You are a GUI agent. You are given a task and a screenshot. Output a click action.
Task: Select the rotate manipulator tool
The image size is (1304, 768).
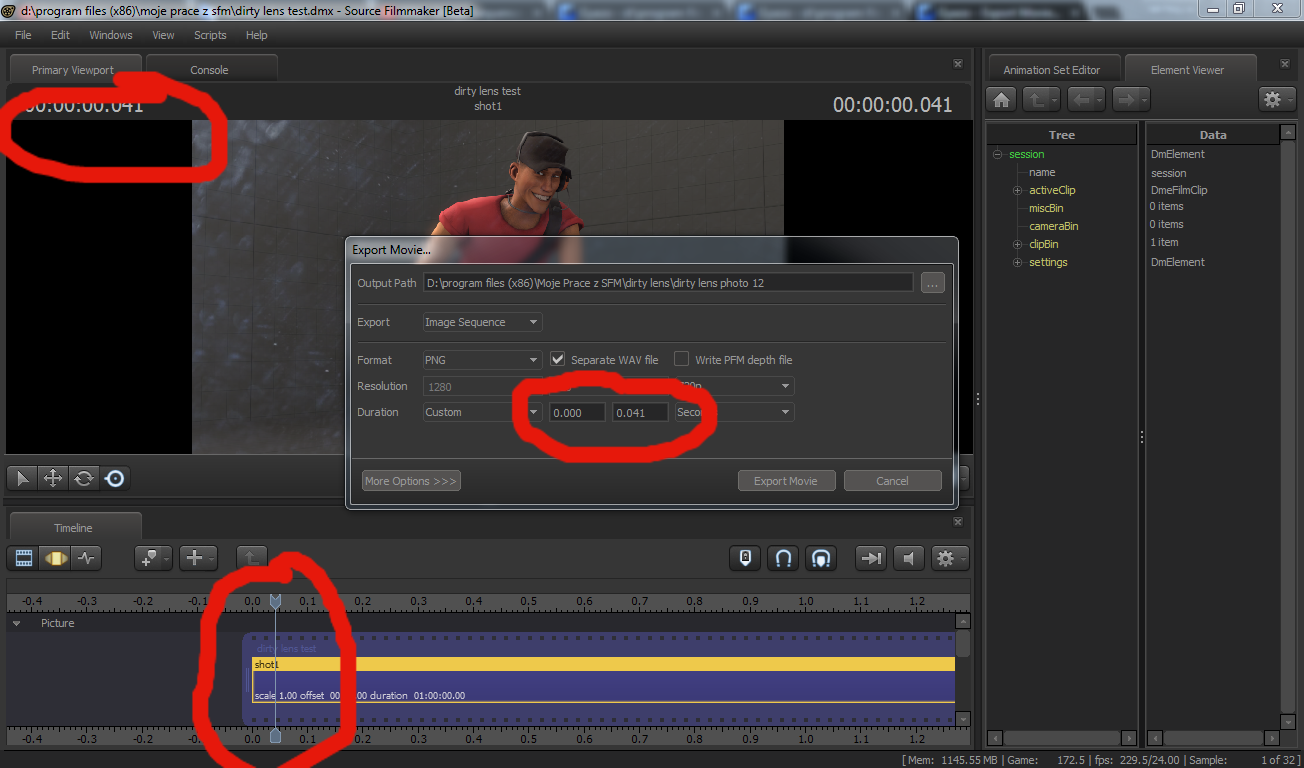click(84, 479)
